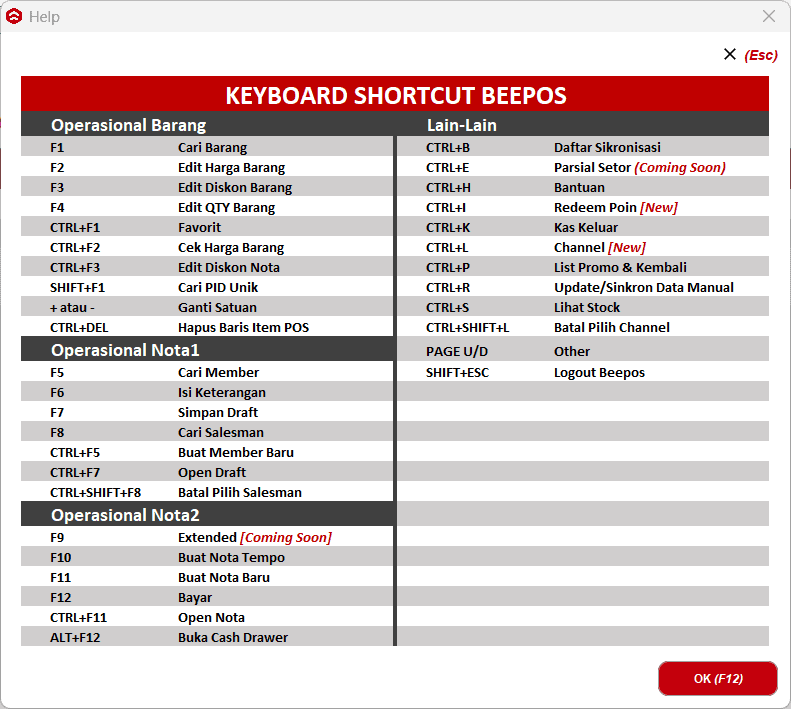791x709 pixels.
Task: Select 'Buat Member Baru' text
Action: pos(236,453)
